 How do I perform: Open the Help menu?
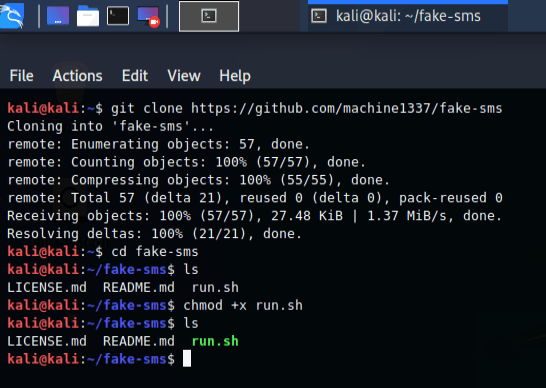pos(235,76)
